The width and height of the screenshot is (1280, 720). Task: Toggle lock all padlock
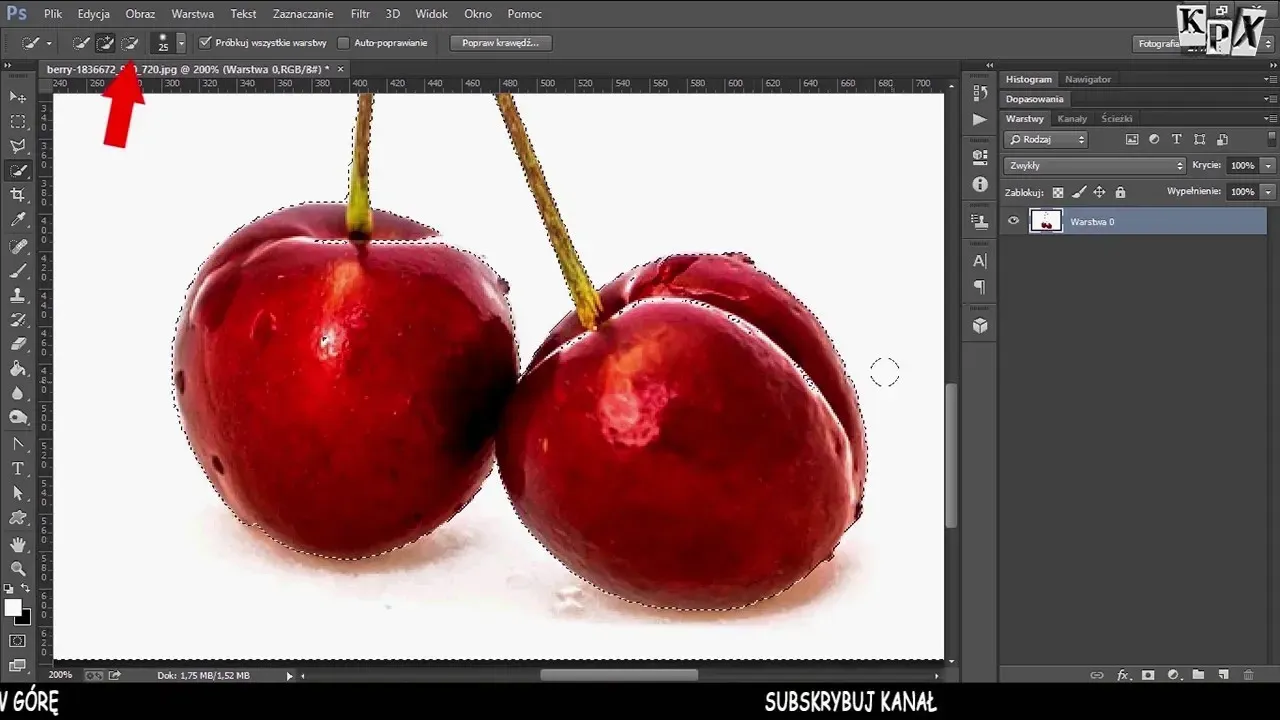[1120, 192]
